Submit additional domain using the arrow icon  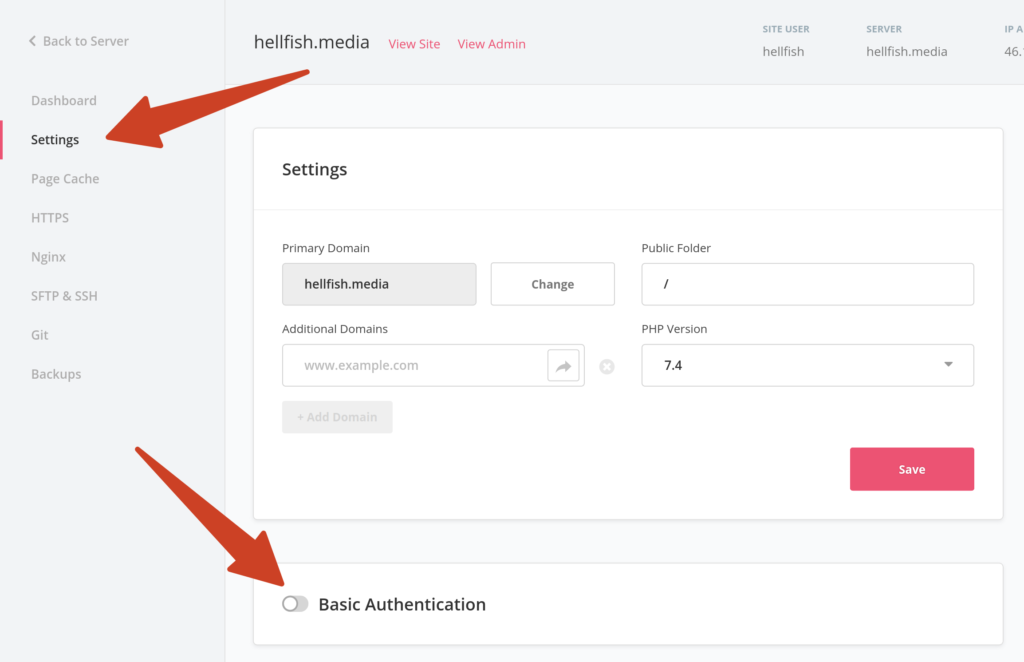(x=563, y=365)
